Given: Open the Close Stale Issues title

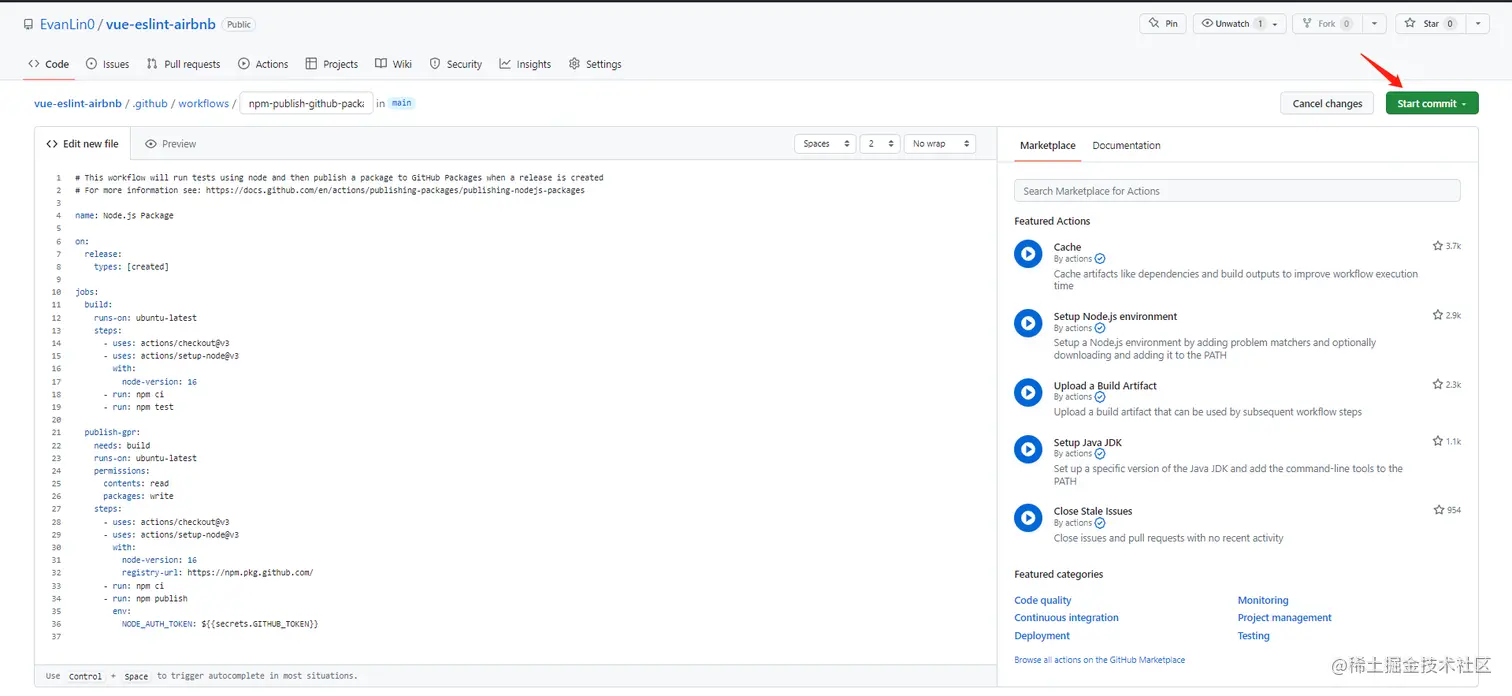Looking at the screenshot, I should 1093,511.
